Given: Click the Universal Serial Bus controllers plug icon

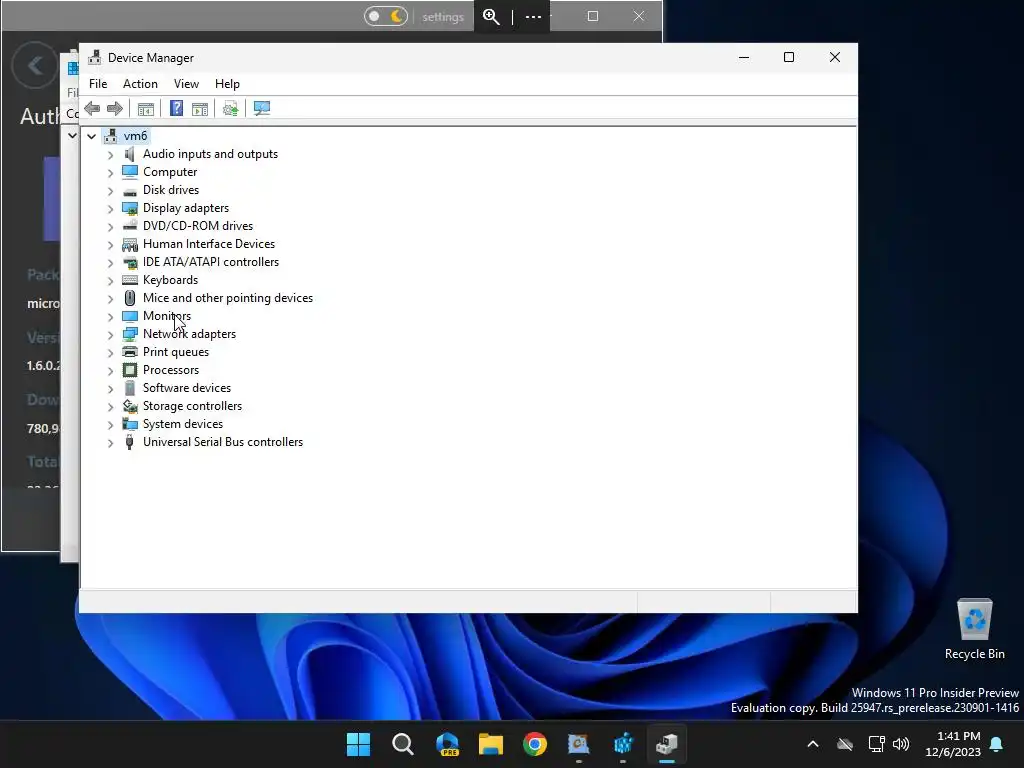Looking at the screenshot, I should (x=130, y=442).
